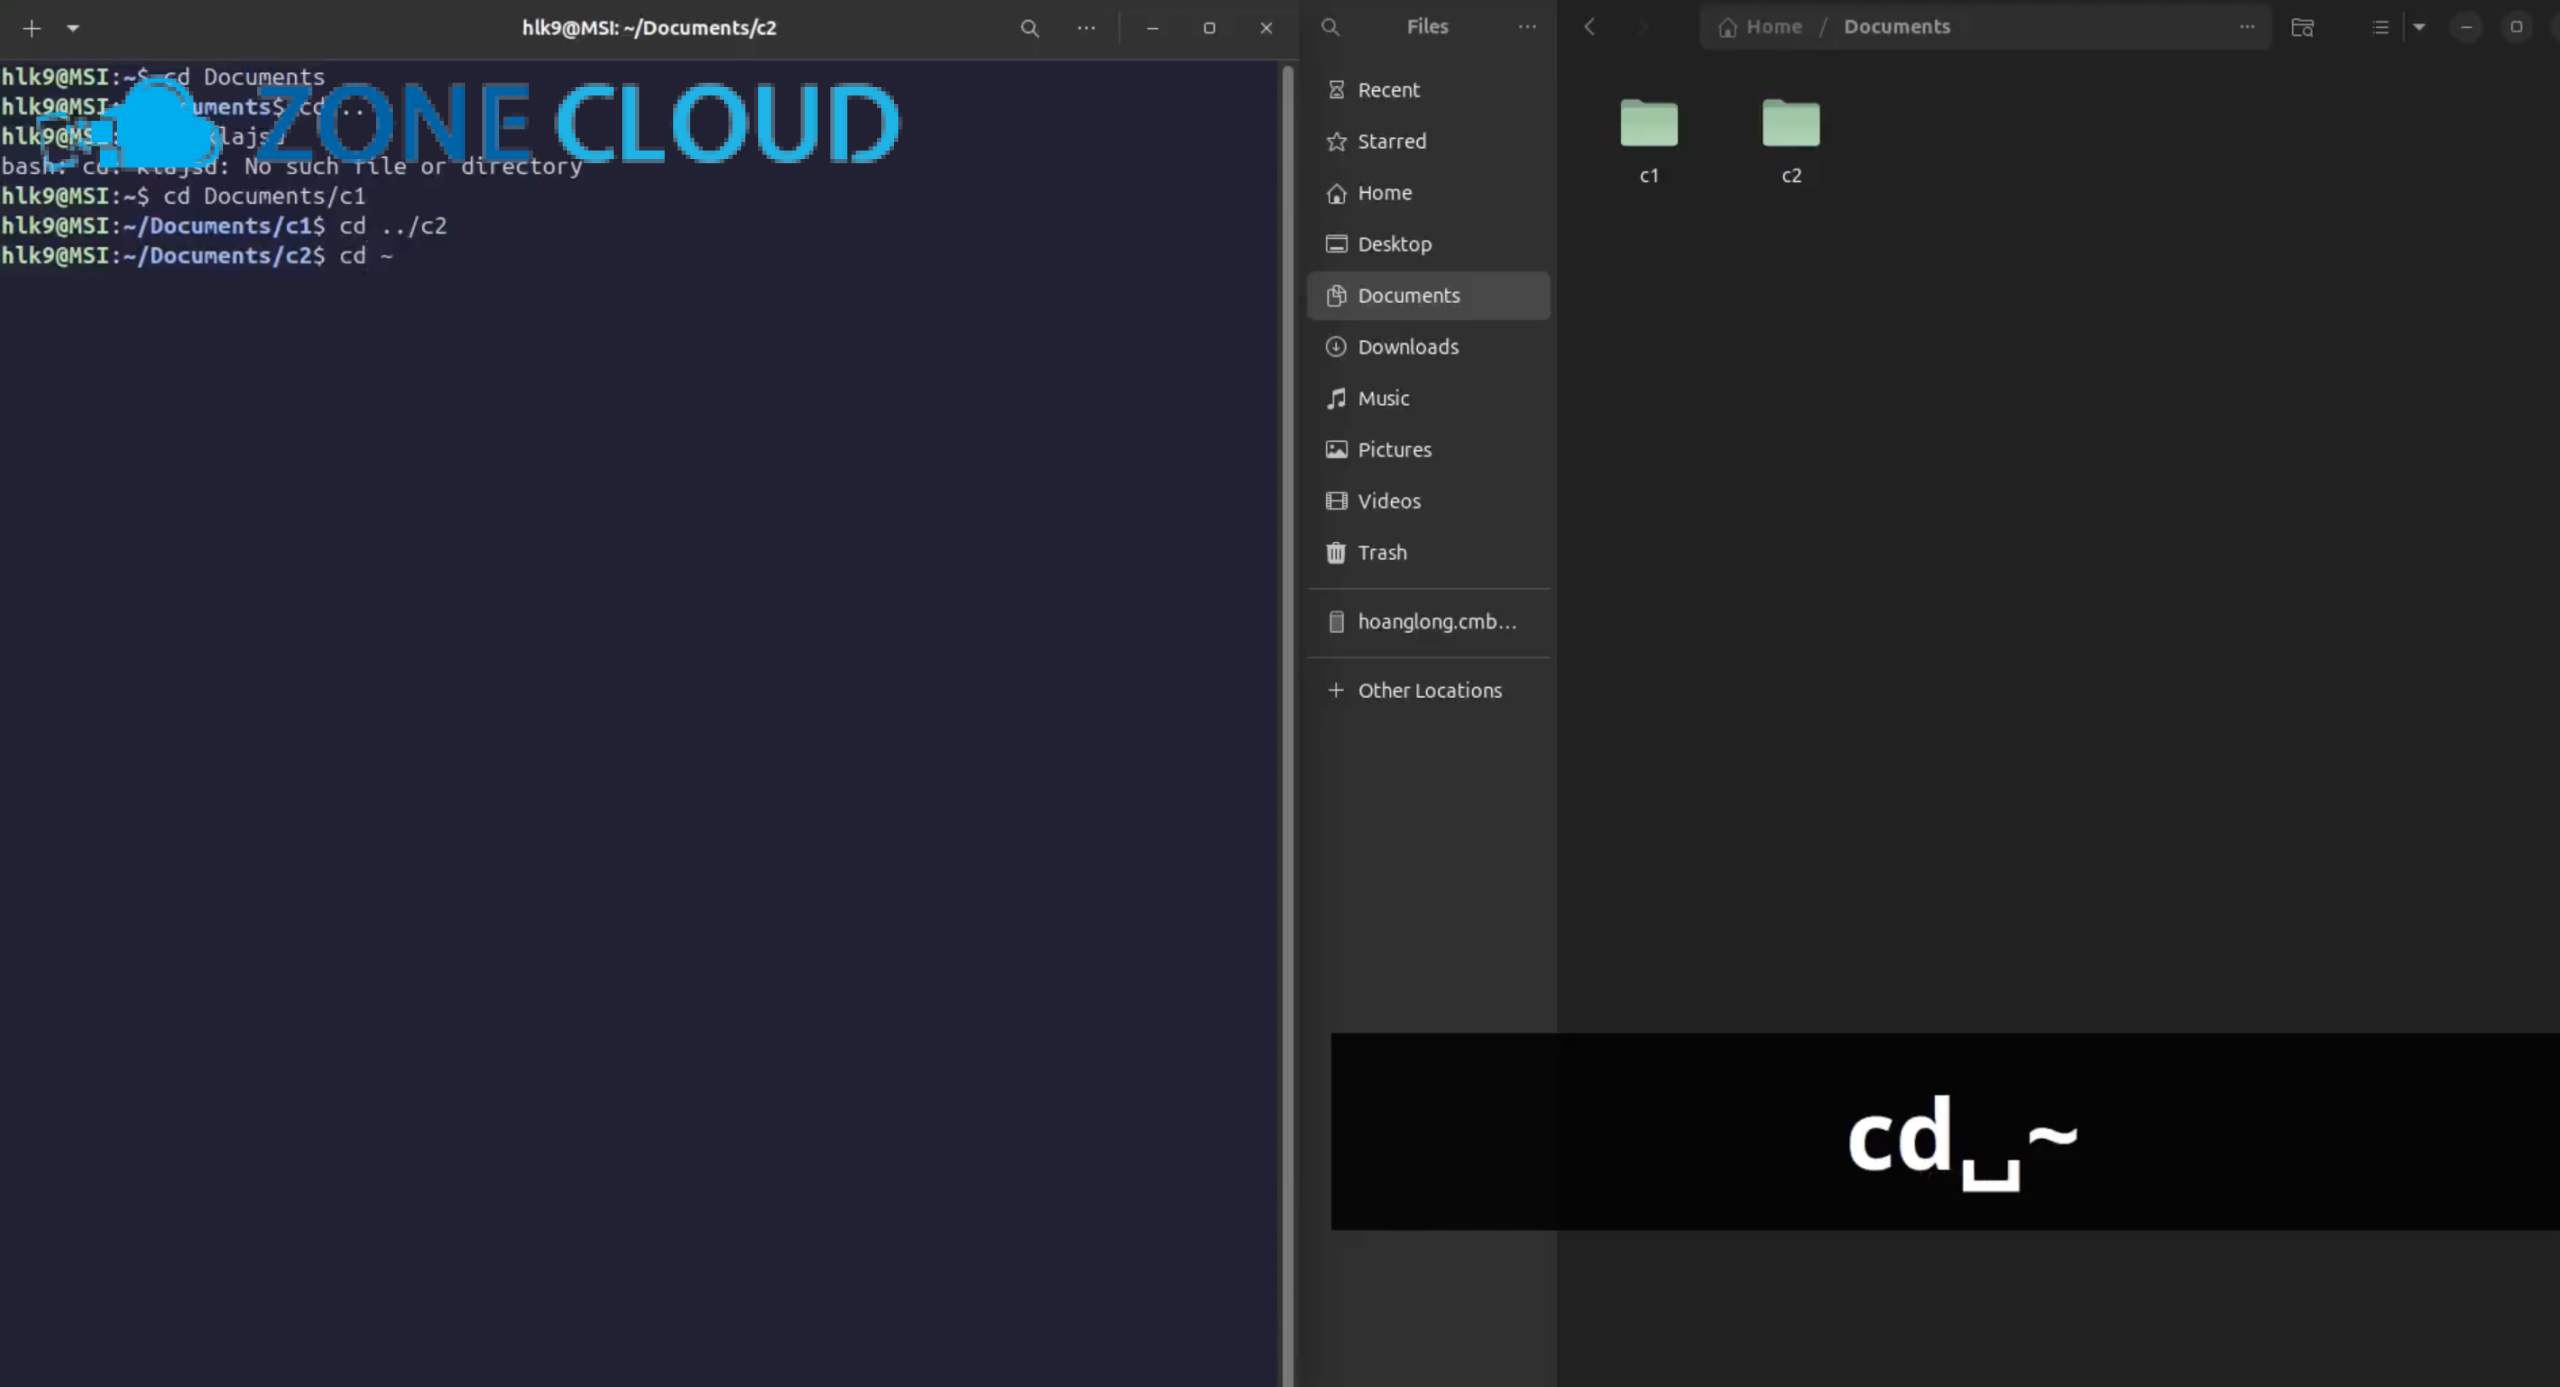Open the Files sidebar three-dot menu
The image size is (2560, 1387).
pos(1527,27)
